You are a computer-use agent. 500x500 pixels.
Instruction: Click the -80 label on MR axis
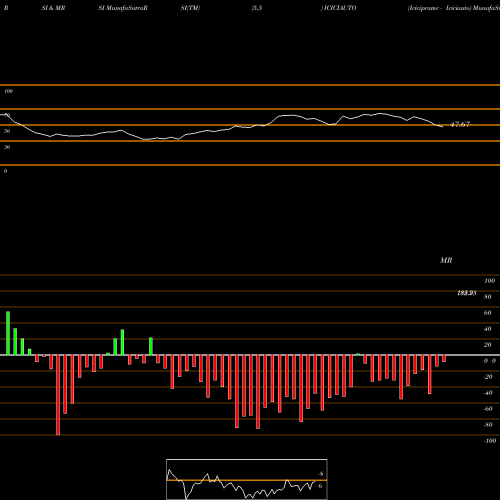488,425
